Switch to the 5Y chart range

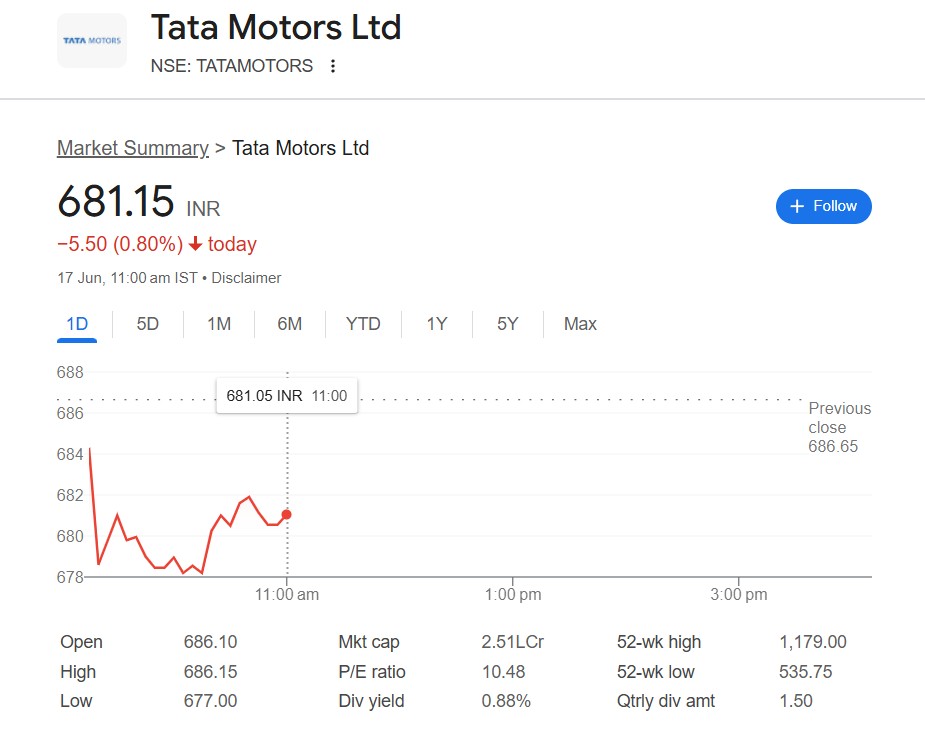coord(508,324)
